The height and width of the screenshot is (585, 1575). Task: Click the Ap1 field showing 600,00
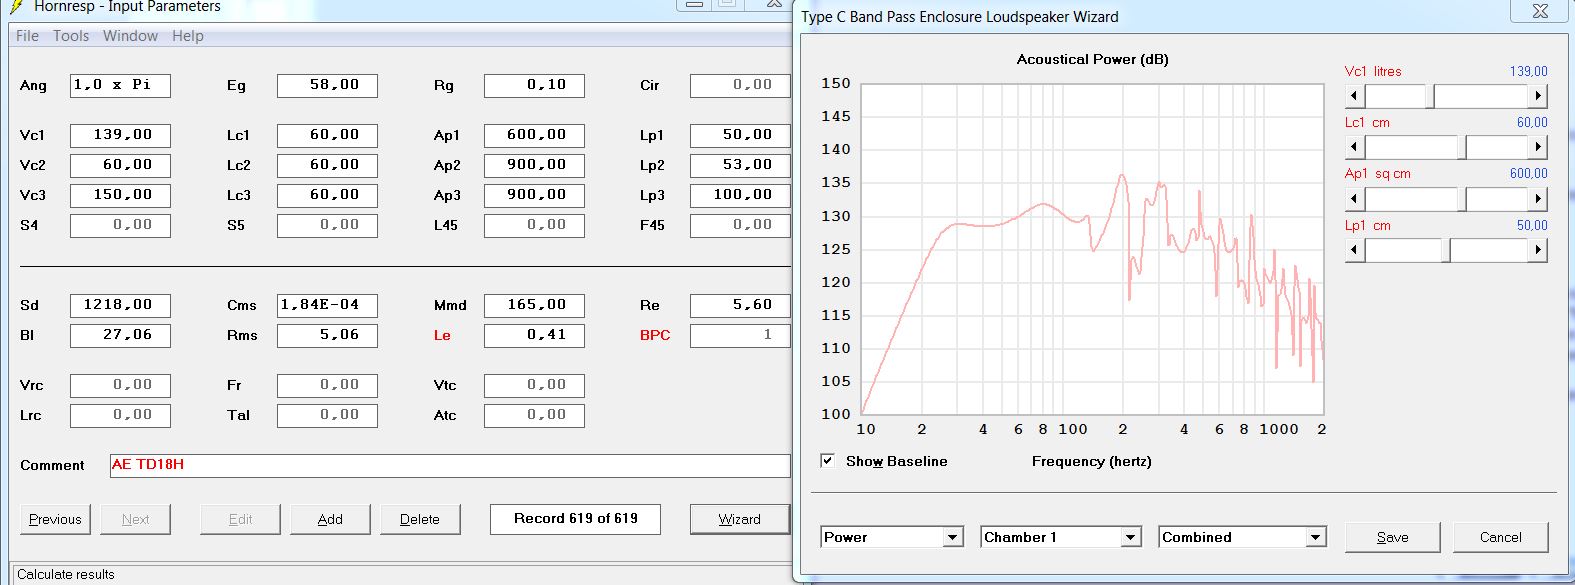(x=534, y=135)
